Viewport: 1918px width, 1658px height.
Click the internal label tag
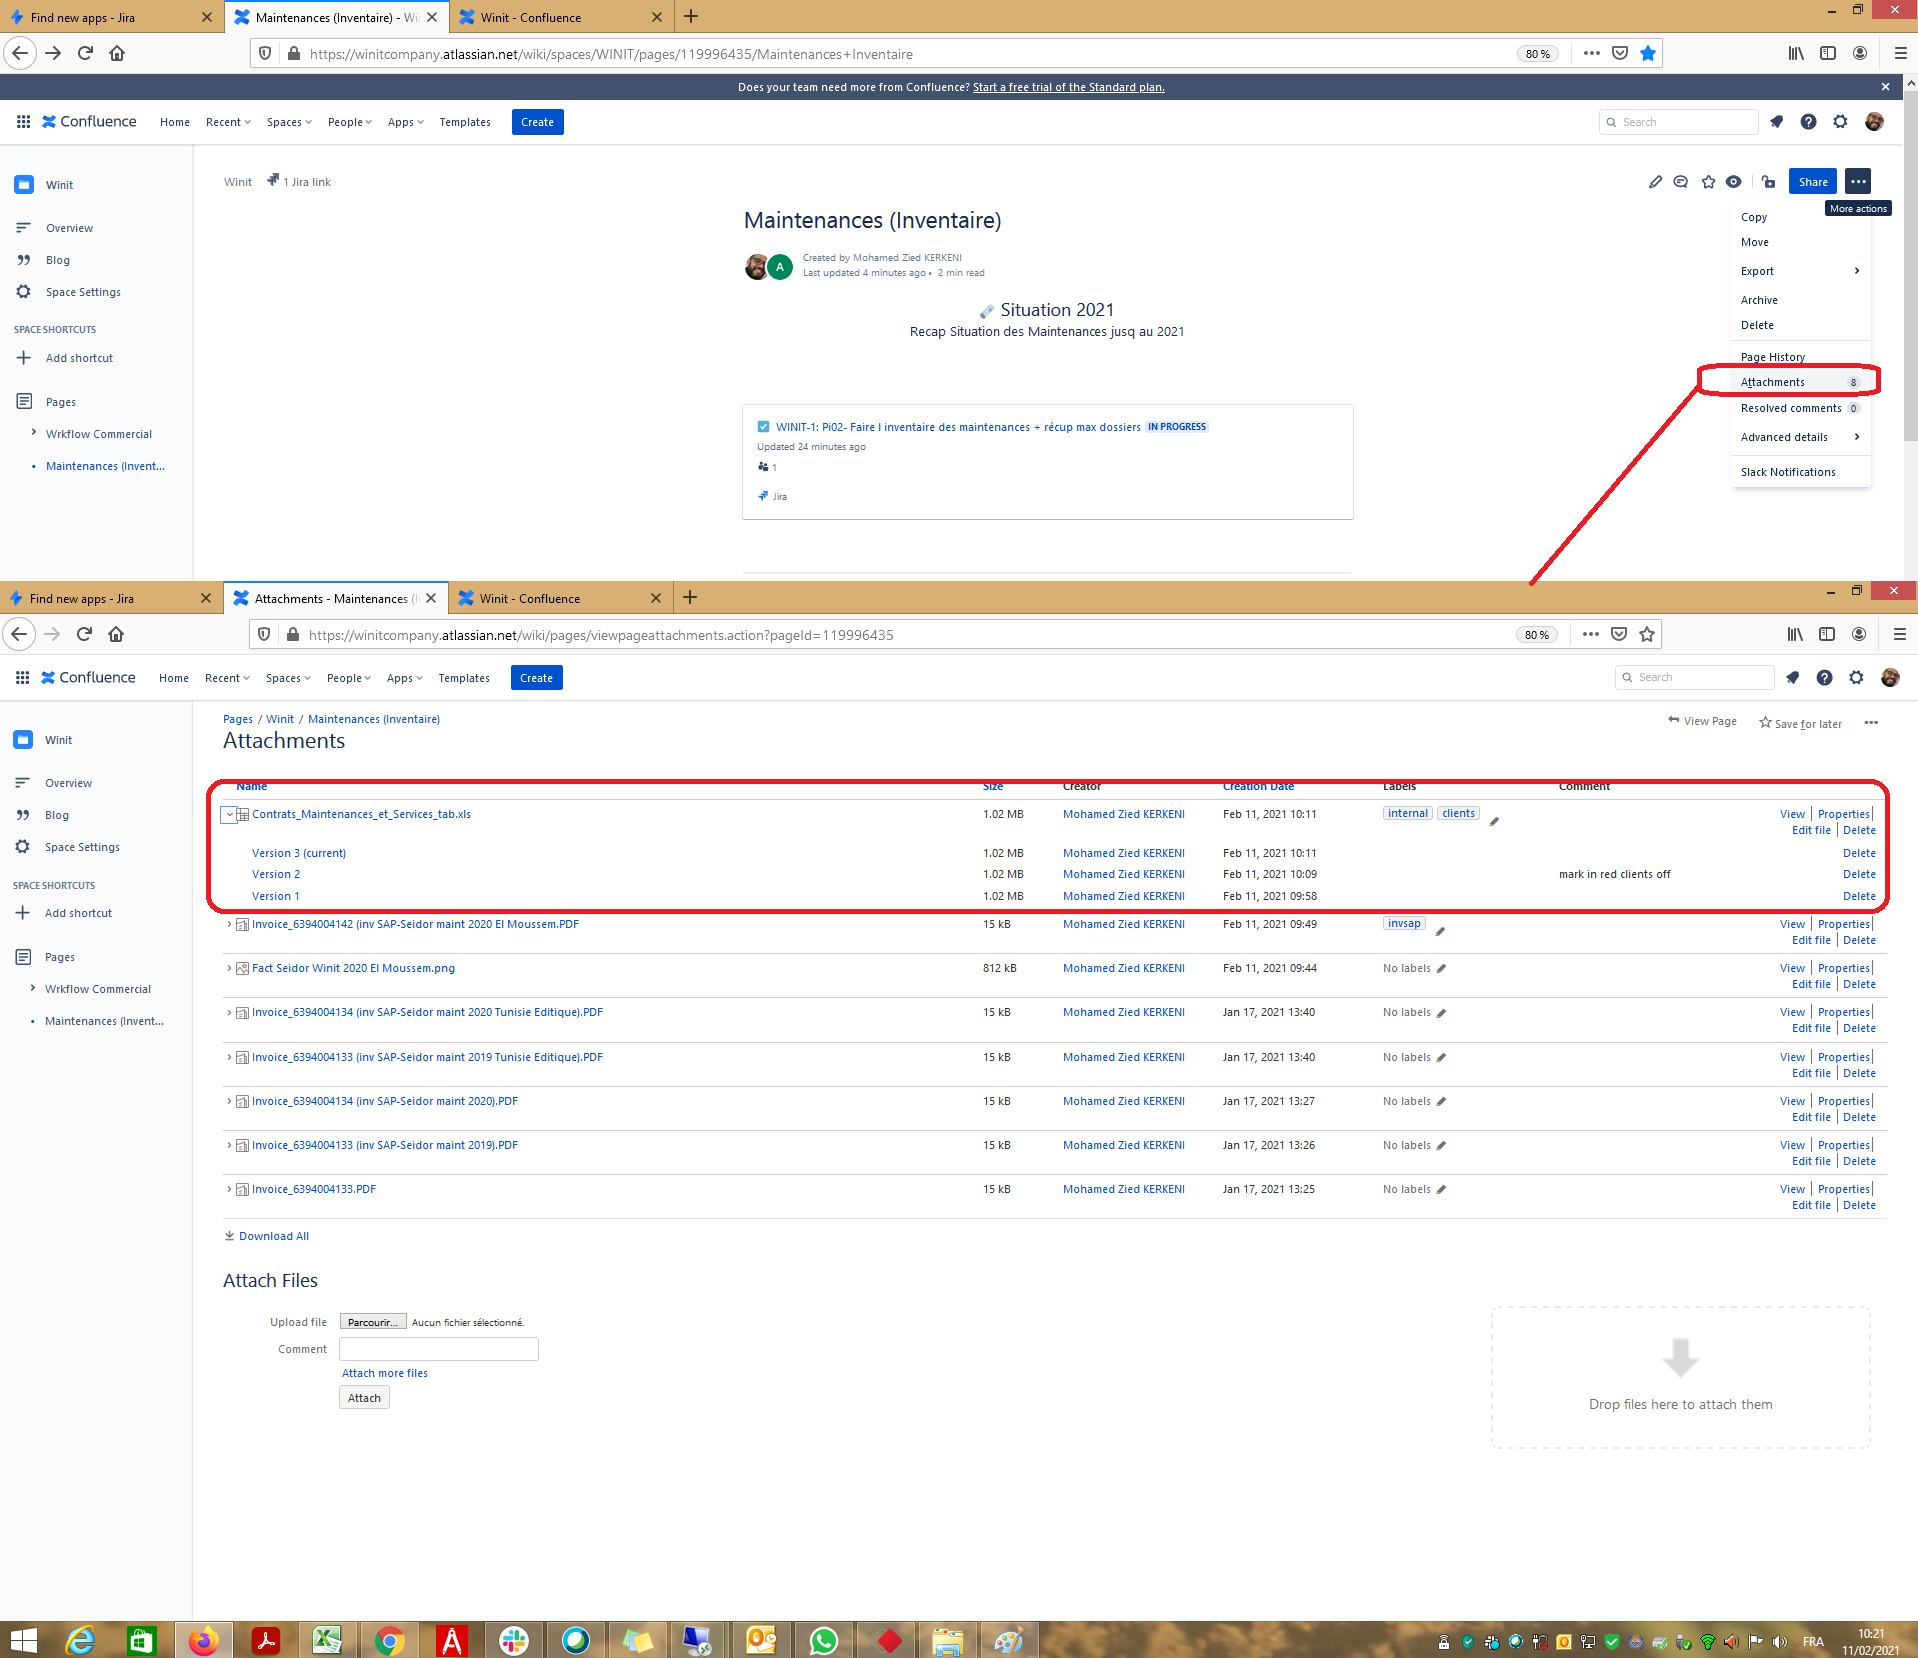coord(1408,813)
